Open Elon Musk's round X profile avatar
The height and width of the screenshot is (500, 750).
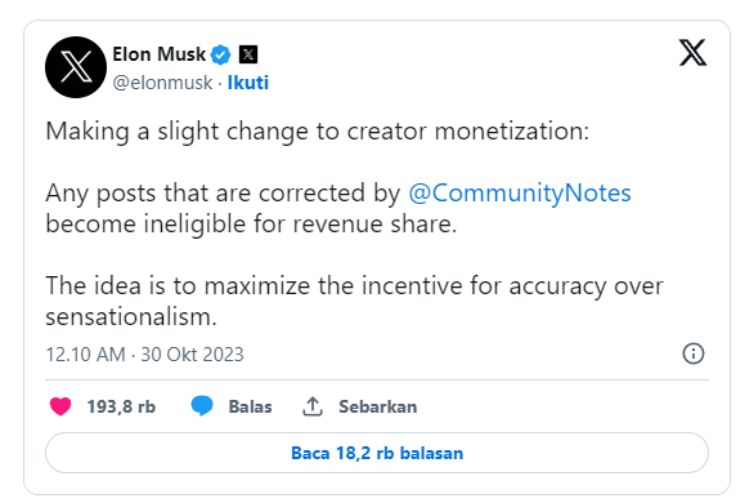tap(76, 67)
